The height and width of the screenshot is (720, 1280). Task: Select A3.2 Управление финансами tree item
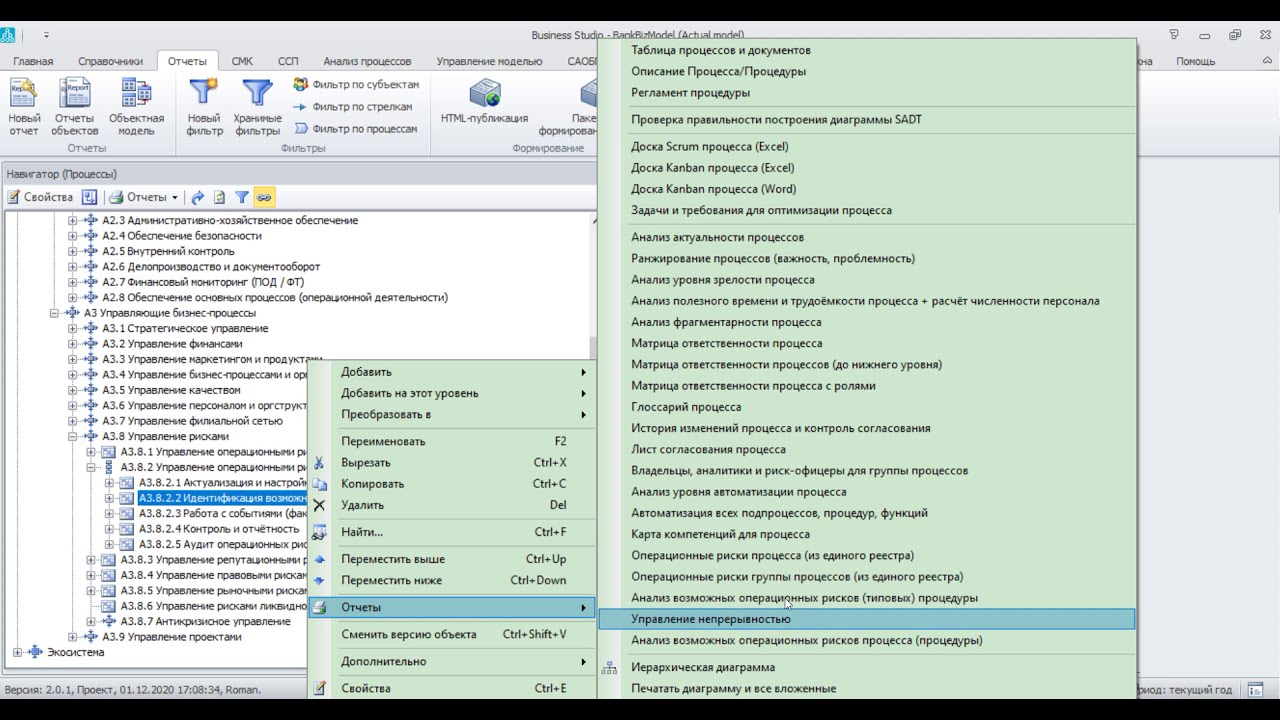(172, 344)
